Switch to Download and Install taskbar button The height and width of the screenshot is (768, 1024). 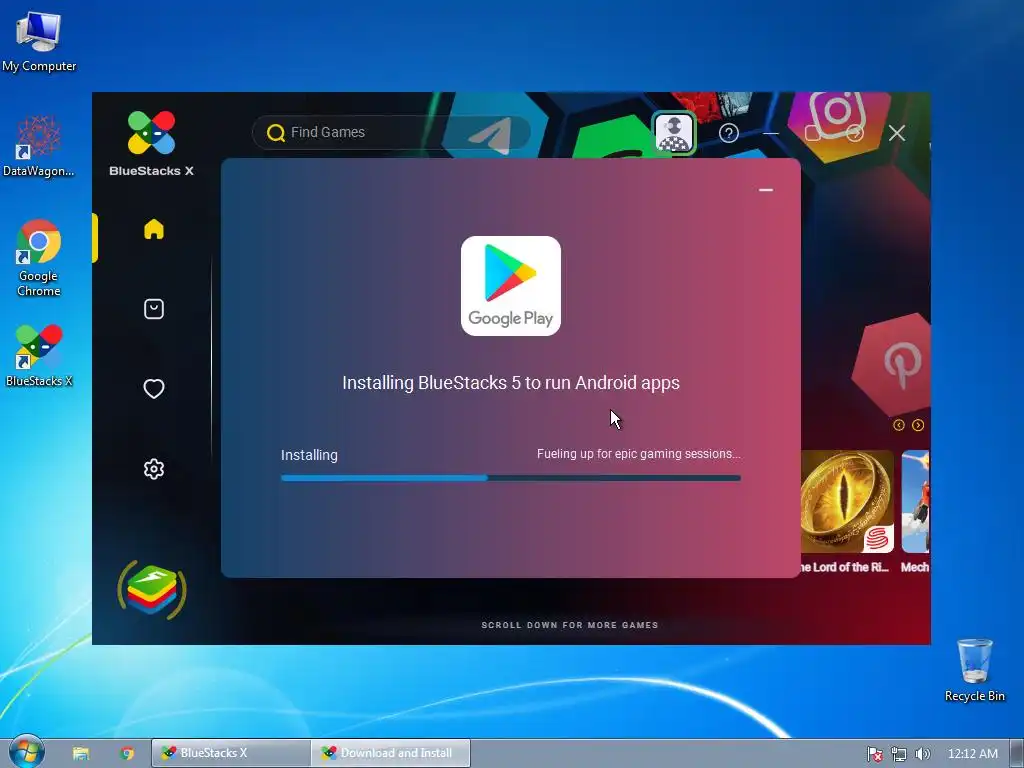coord(391,753)
